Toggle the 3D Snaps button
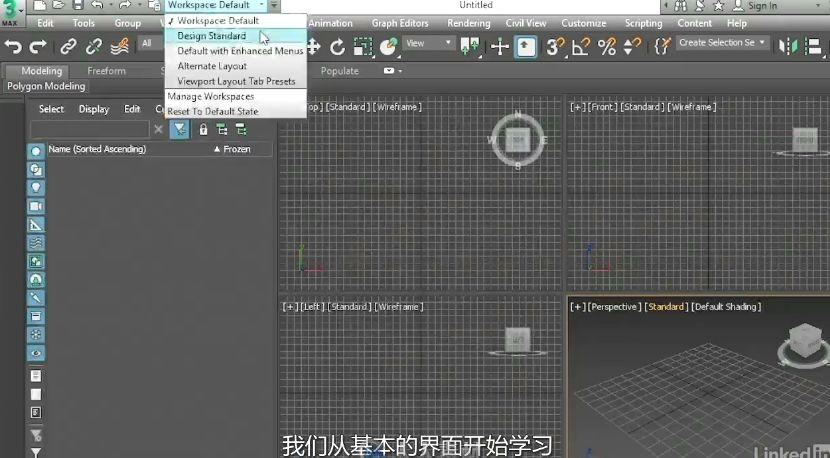This screenshot has height=458, width=830. pos(555,47)
